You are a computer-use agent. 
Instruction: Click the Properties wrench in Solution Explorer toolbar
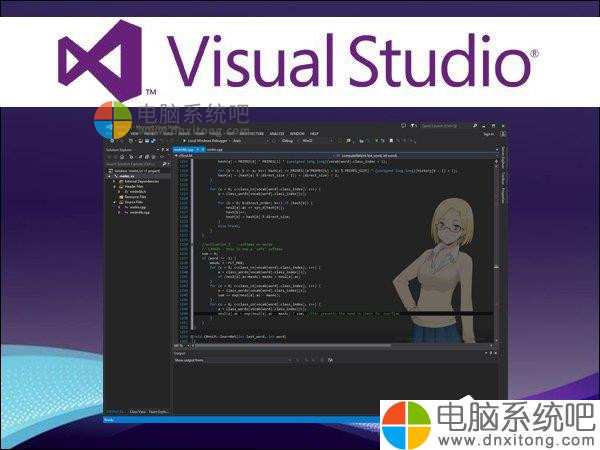point(140,157)
